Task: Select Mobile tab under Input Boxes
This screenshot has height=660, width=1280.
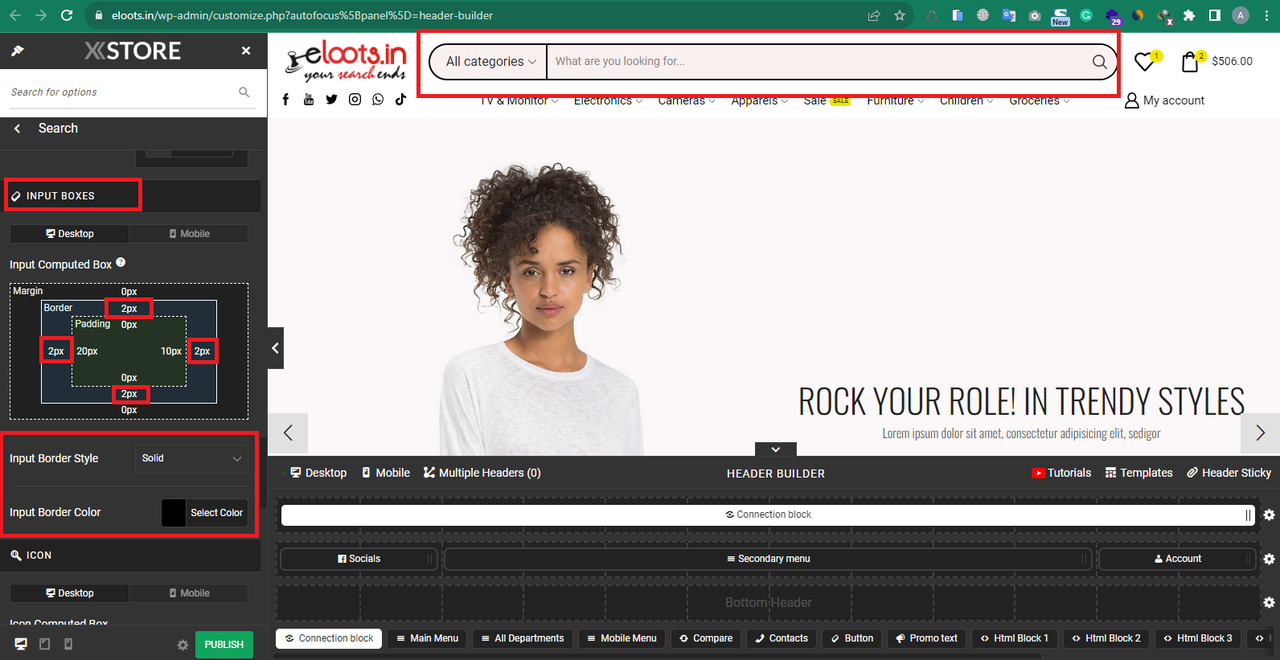Action: point(188,233)
